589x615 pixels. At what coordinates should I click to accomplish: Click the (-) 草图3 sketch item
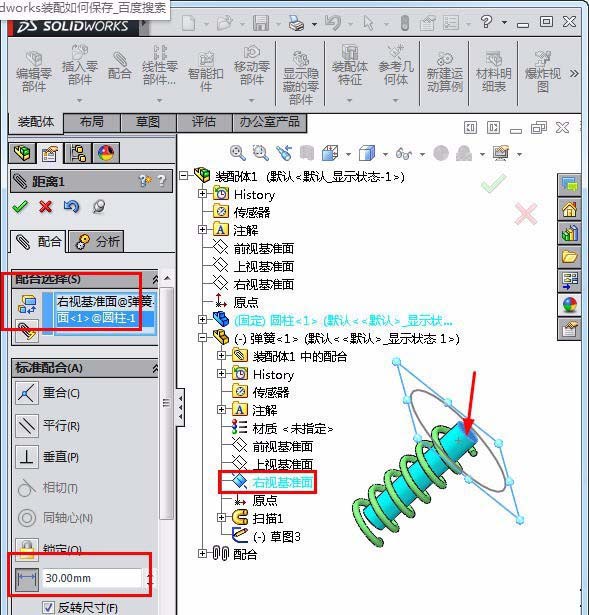pos(276,536)
